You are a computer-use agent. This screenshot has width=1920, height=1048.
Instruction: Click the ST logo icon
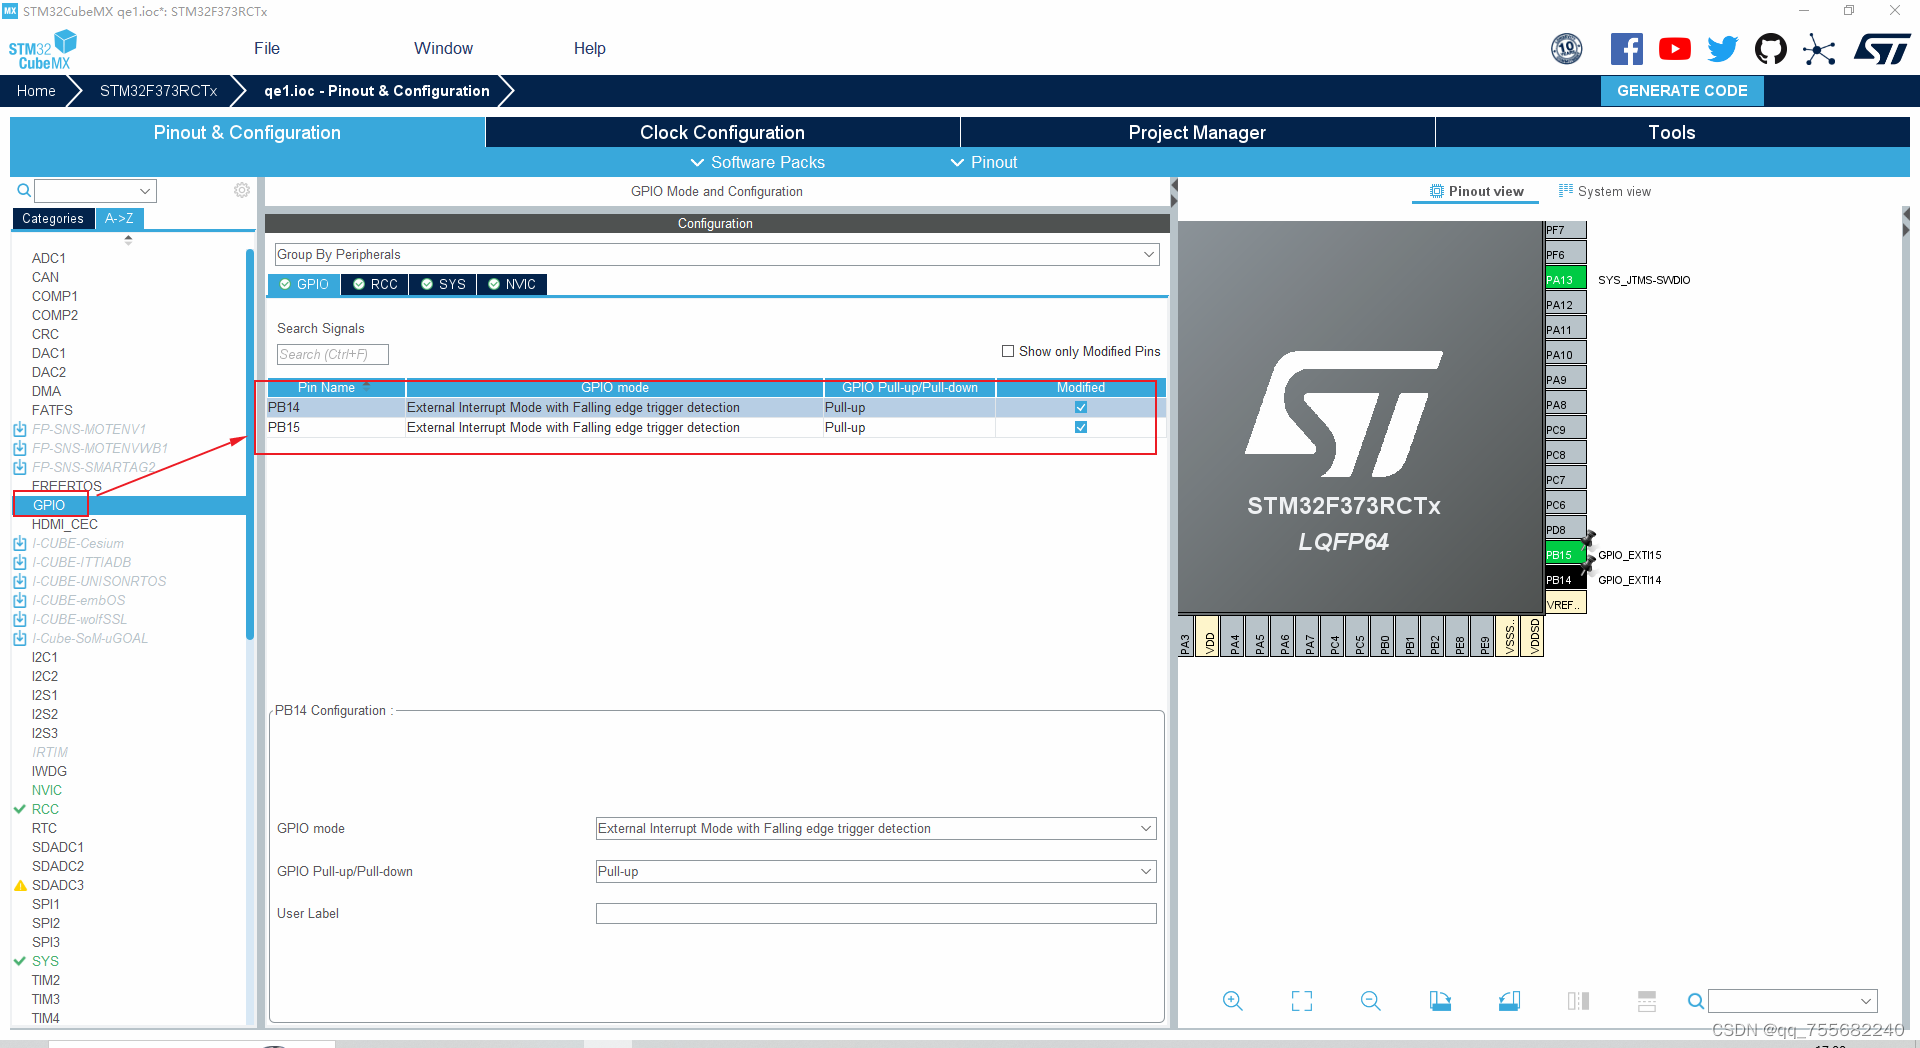[x=1882, y=49]
